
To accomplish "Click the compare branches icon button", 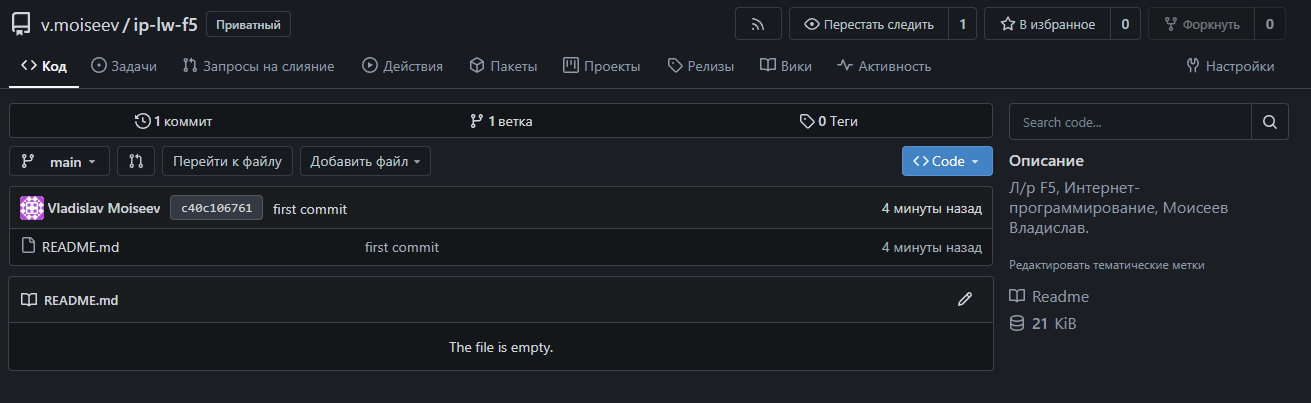I will (x=136, y=161).
